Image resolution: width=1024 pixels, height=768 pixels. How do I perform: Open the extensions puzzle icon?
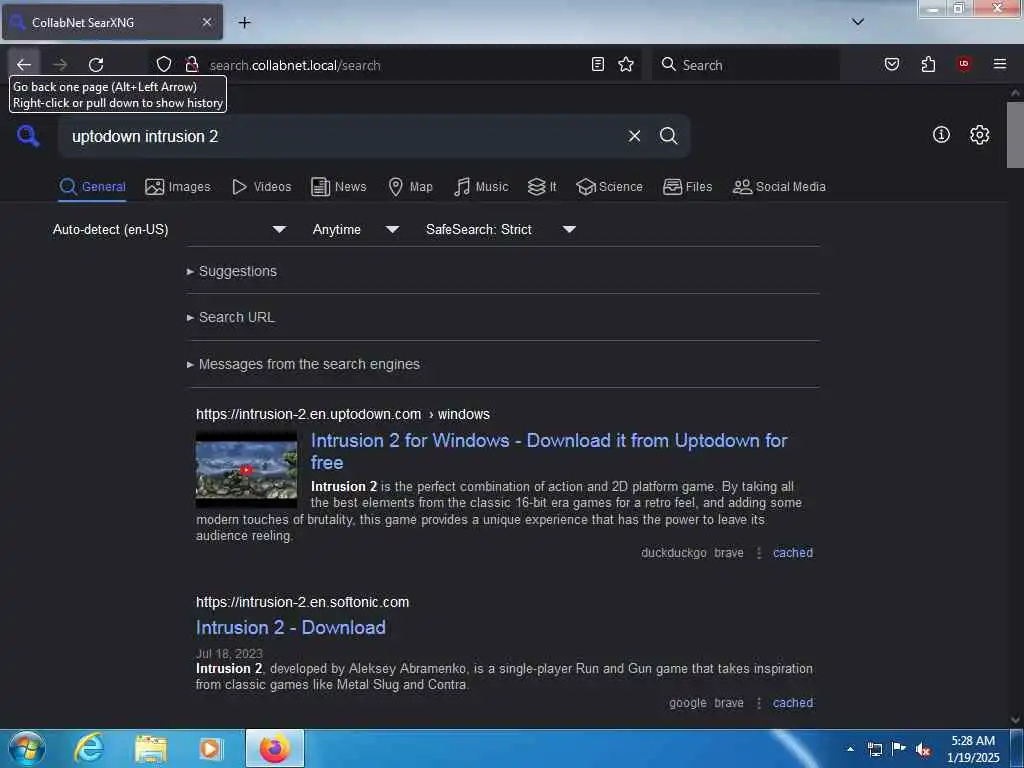click(928, 64)
